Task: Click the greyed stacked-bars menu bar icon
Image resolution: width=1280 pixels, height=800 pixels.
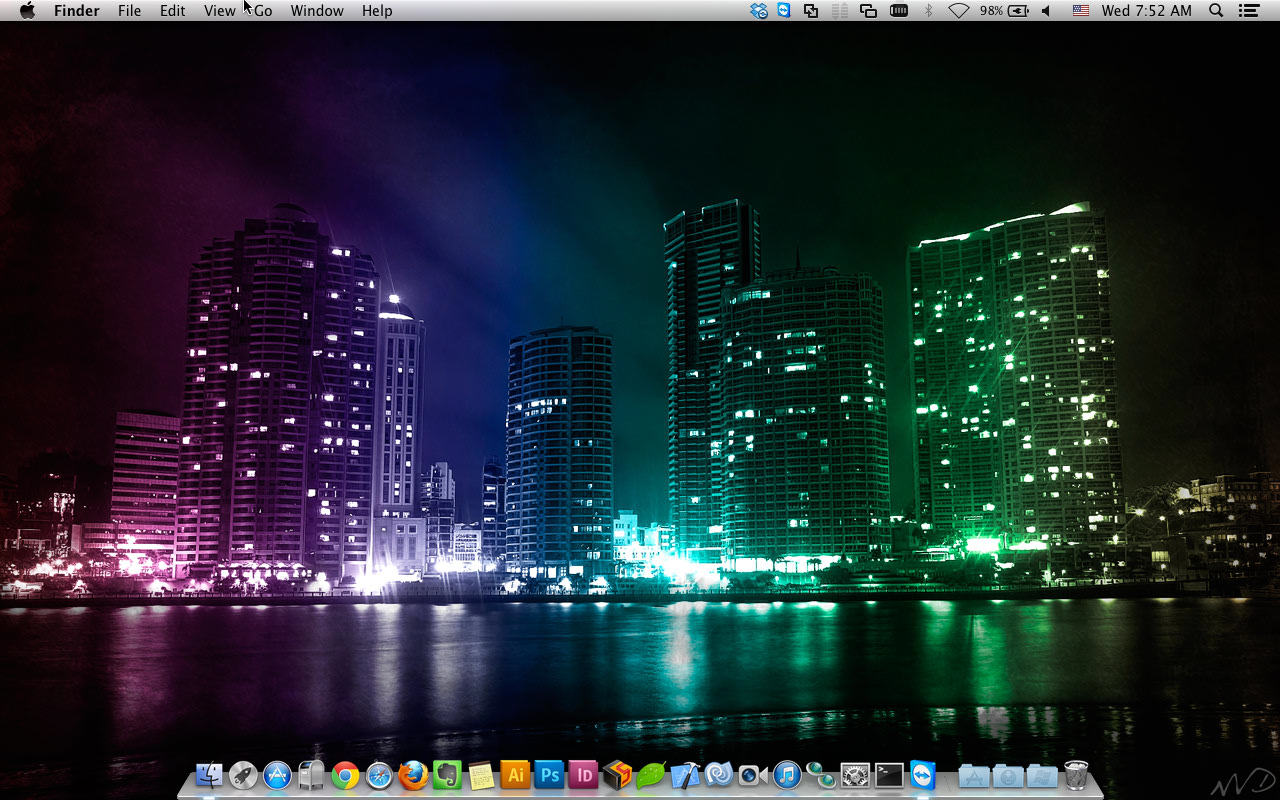Action: [x=840, y=10]
